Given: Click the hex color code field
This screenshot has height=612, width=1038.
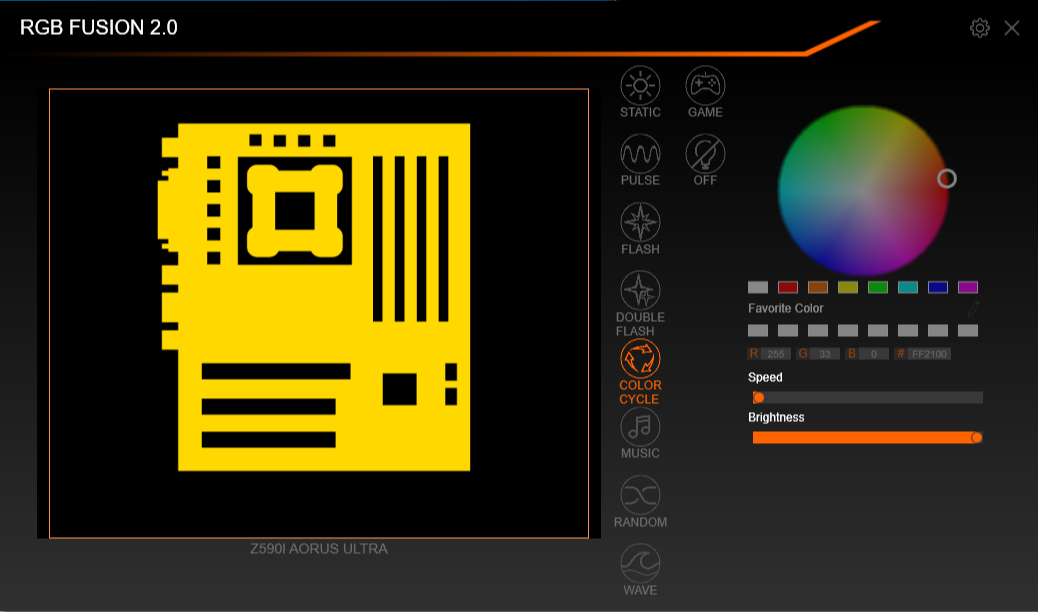Looking at the screenshot, I should (x=929, y=354).
